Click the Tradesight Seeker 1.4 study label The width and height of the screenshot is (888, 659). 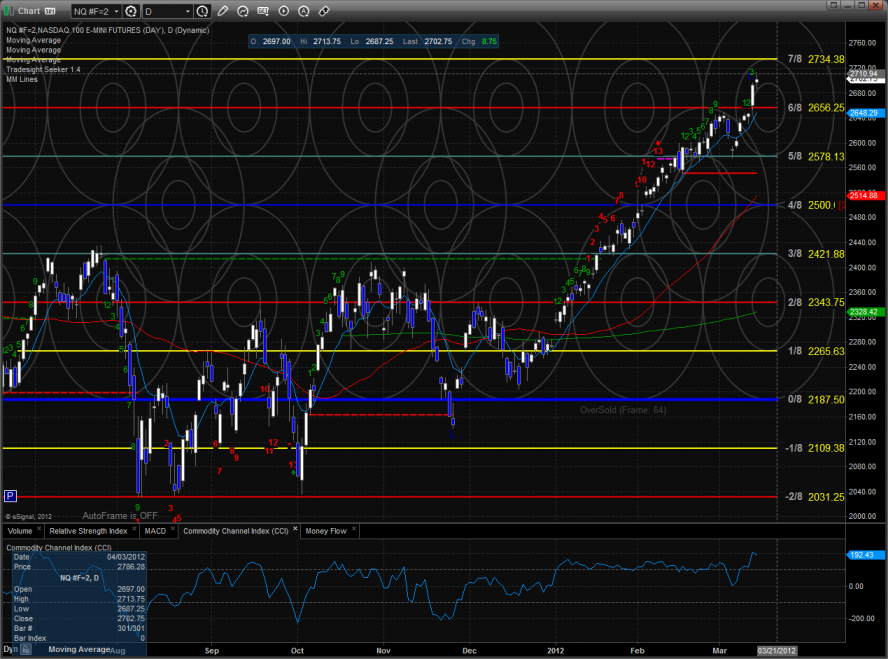pyautogui.click(x=43, y=69)
